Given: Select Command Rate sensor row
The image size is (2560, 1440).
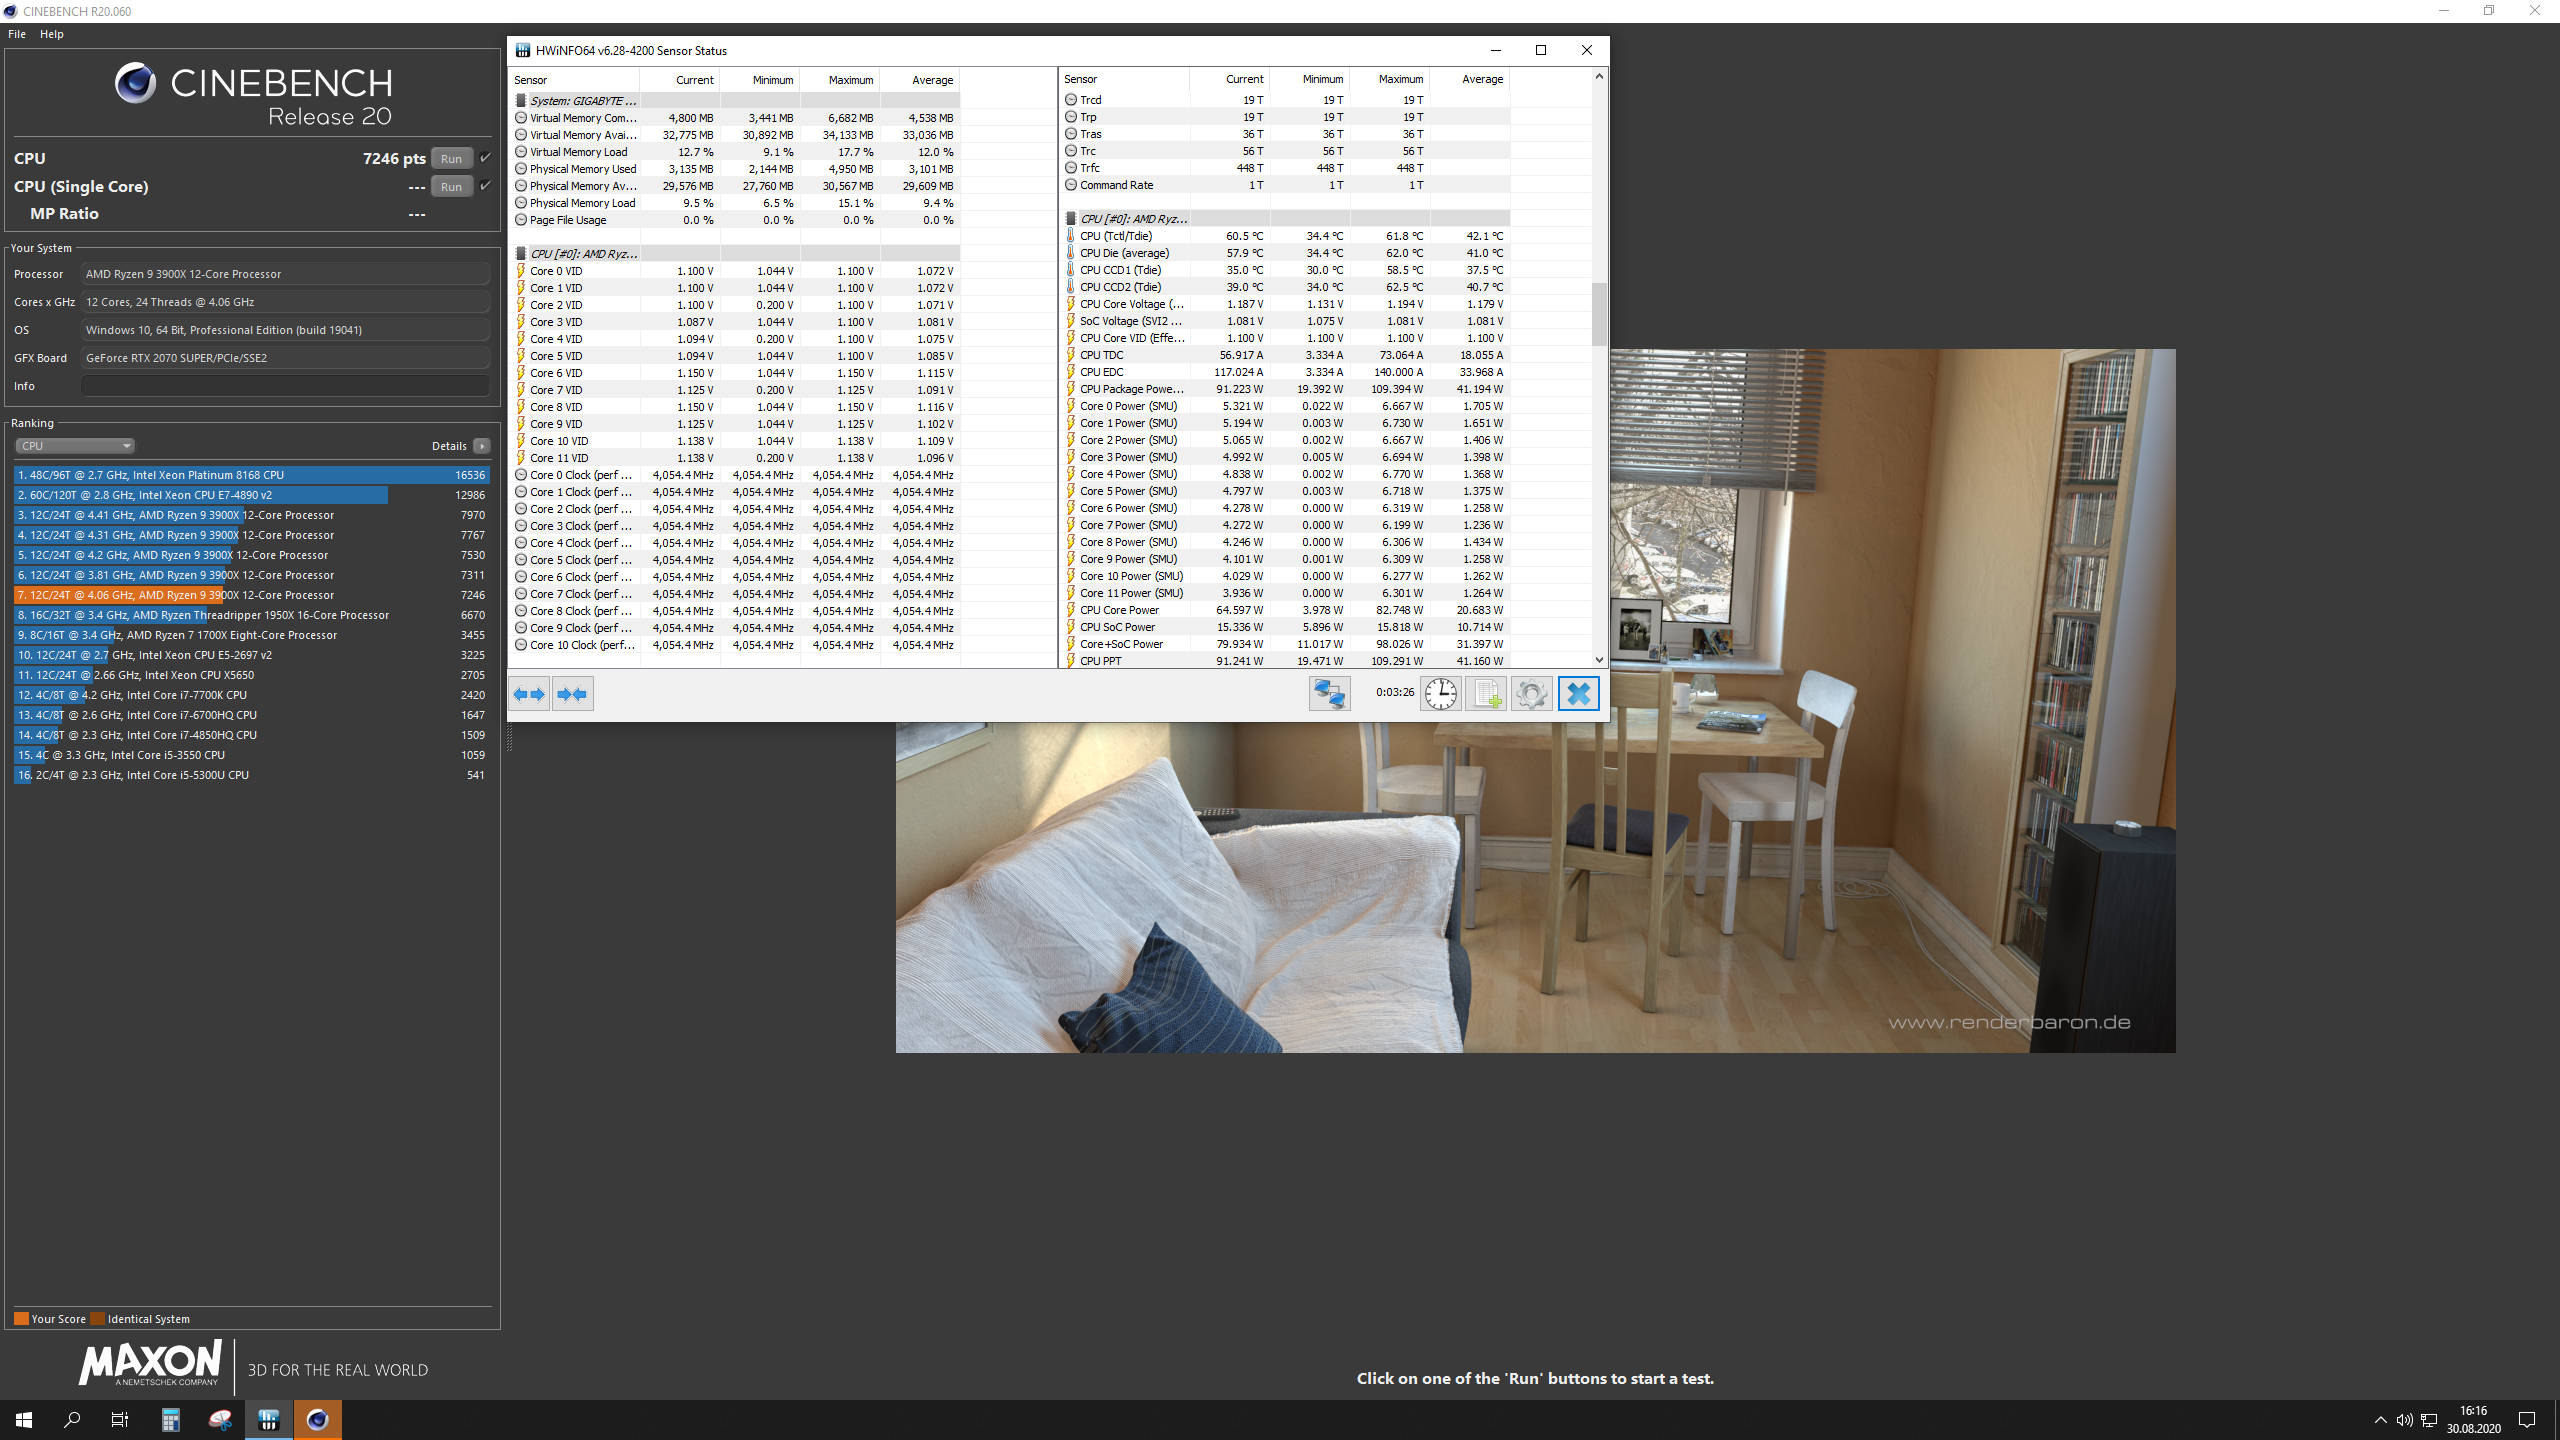Looking at the screenshot, I should click(x=1285, y=185).
